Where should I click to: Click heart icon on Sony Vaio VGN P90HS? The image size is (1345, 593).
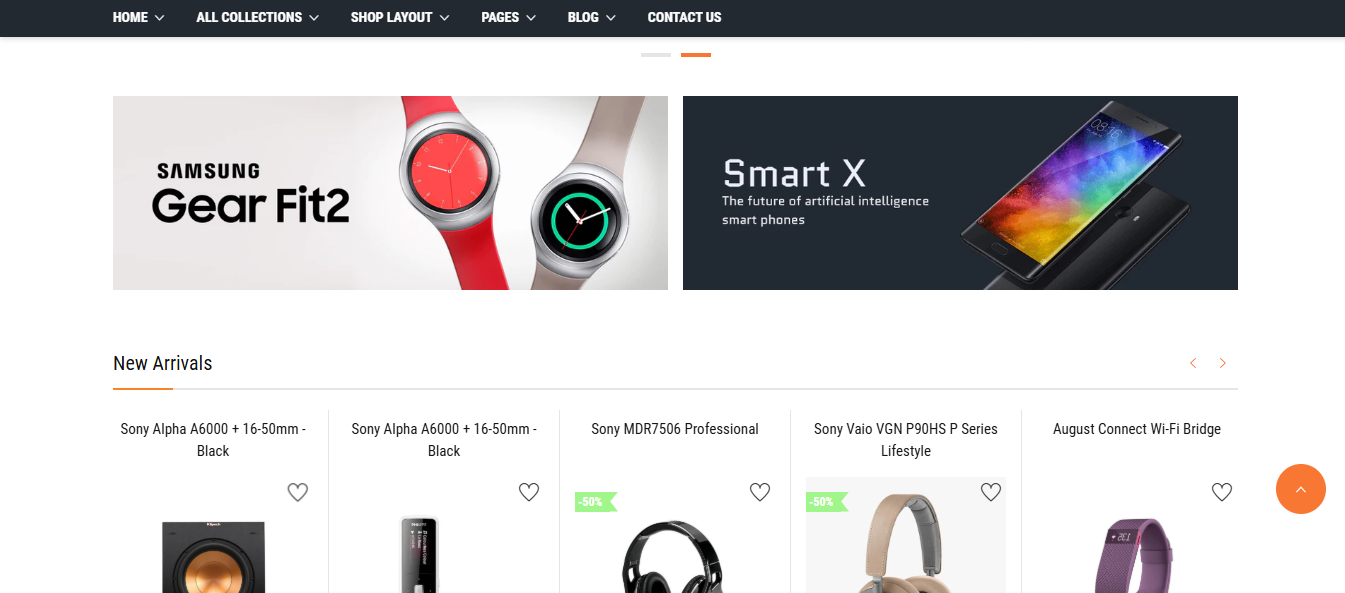click(x=991, y=492)
